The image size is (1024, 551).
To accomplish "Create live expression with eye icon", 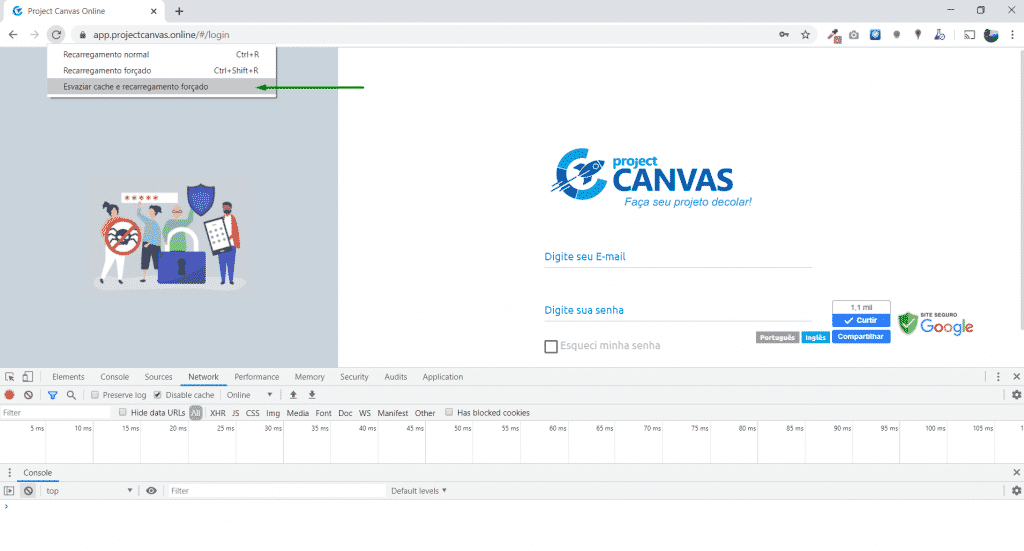I will pyautogui.click(x=152, y=491).
